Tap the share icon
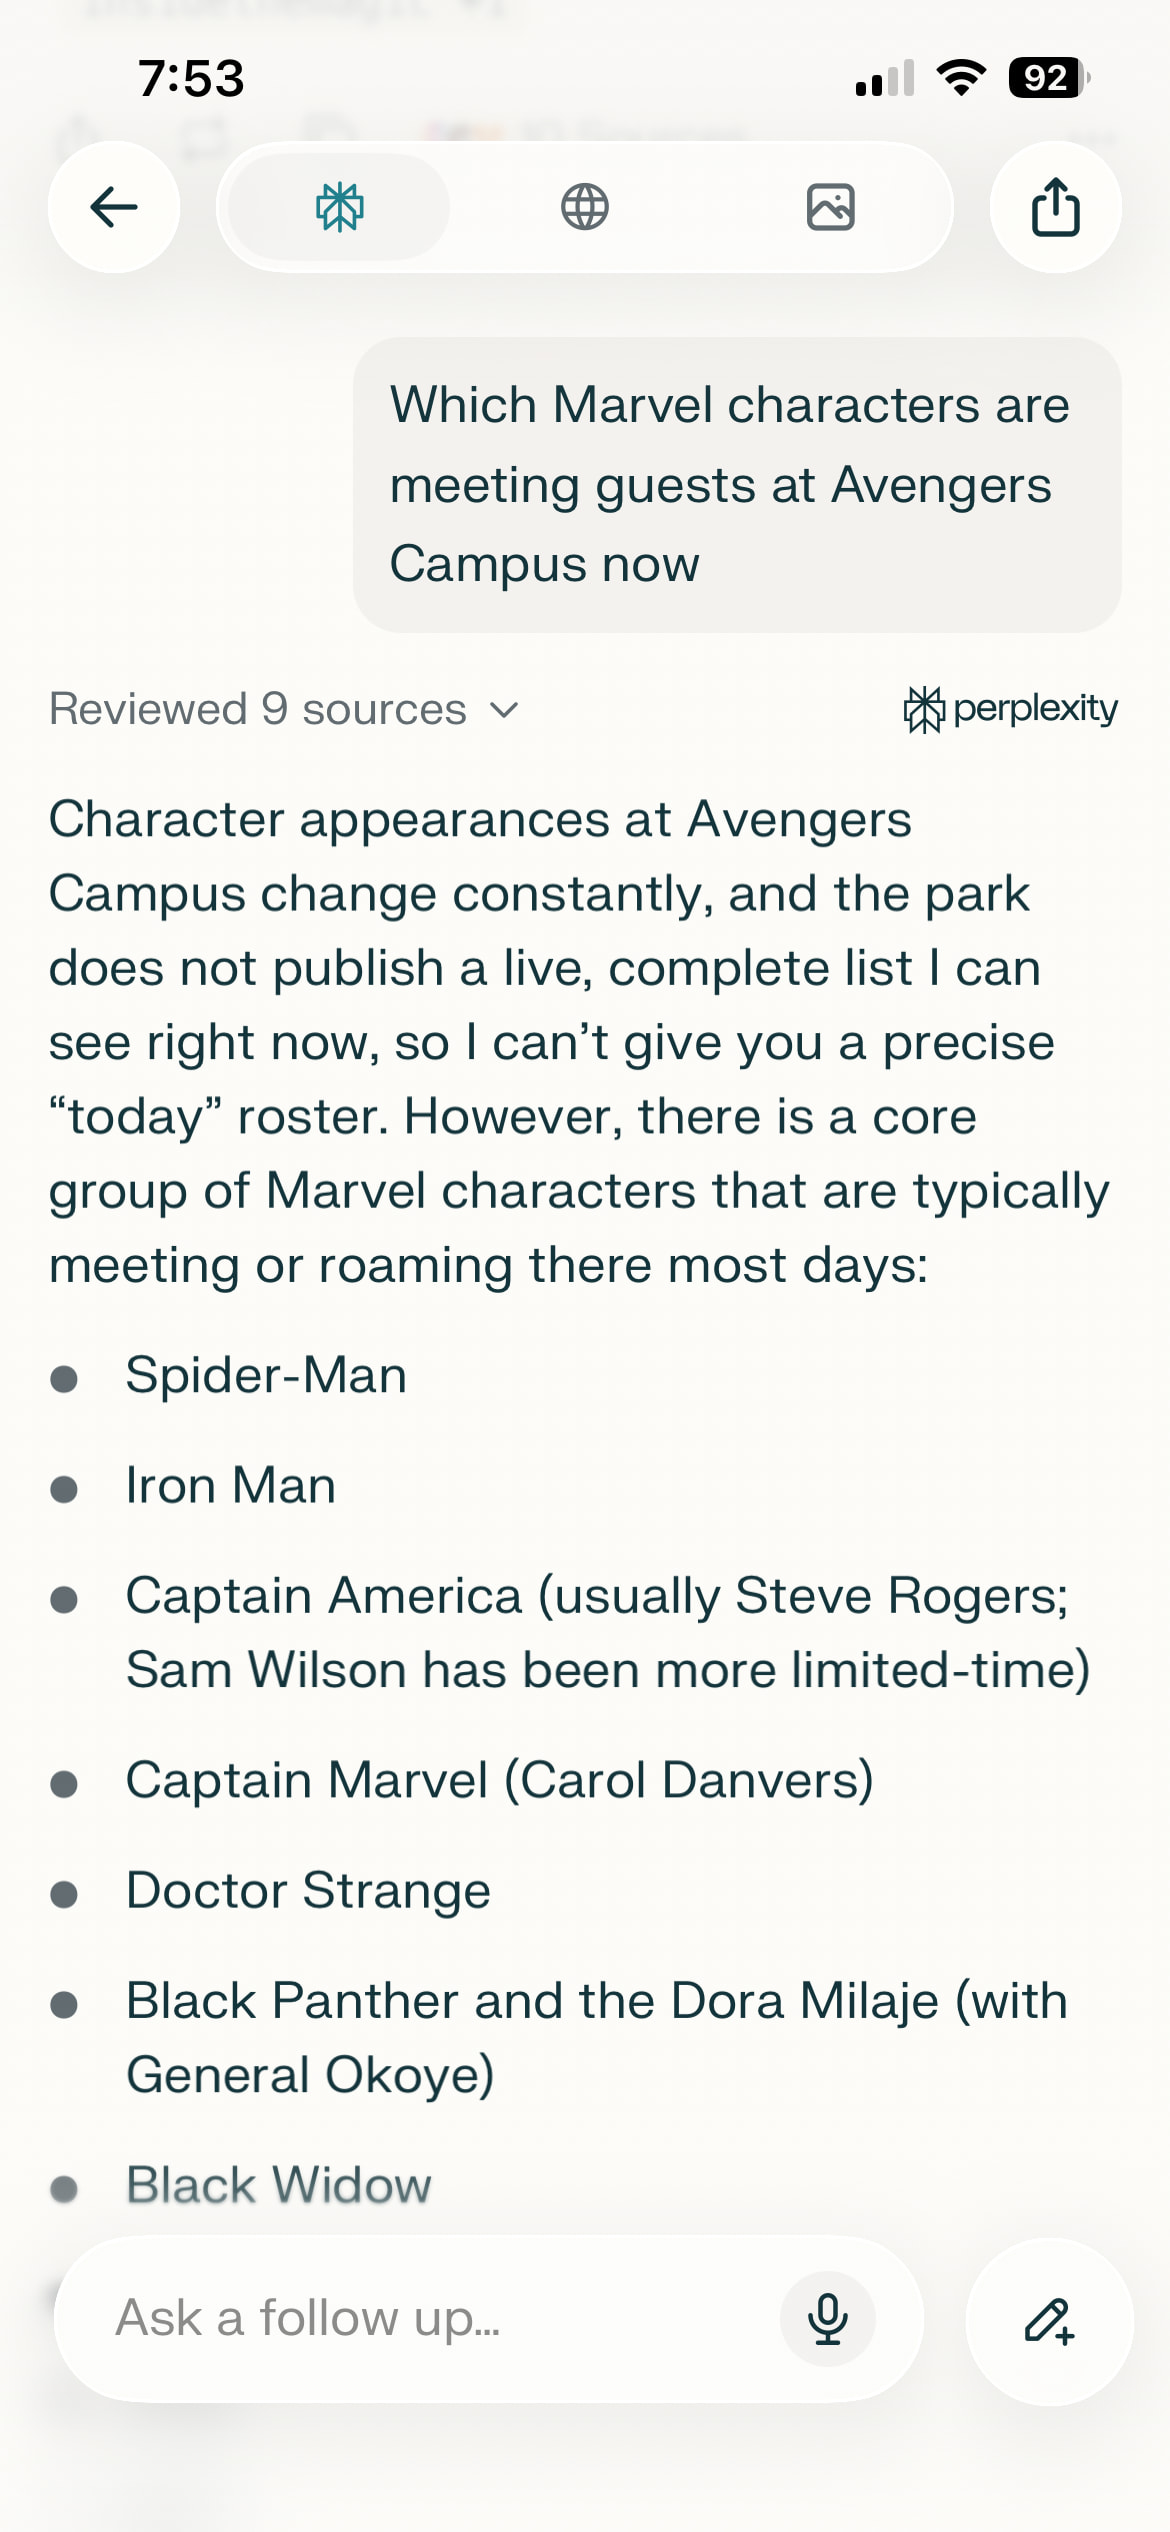The height and width of the screenshot is (2532, 1170). click(x=1055, y=208)
